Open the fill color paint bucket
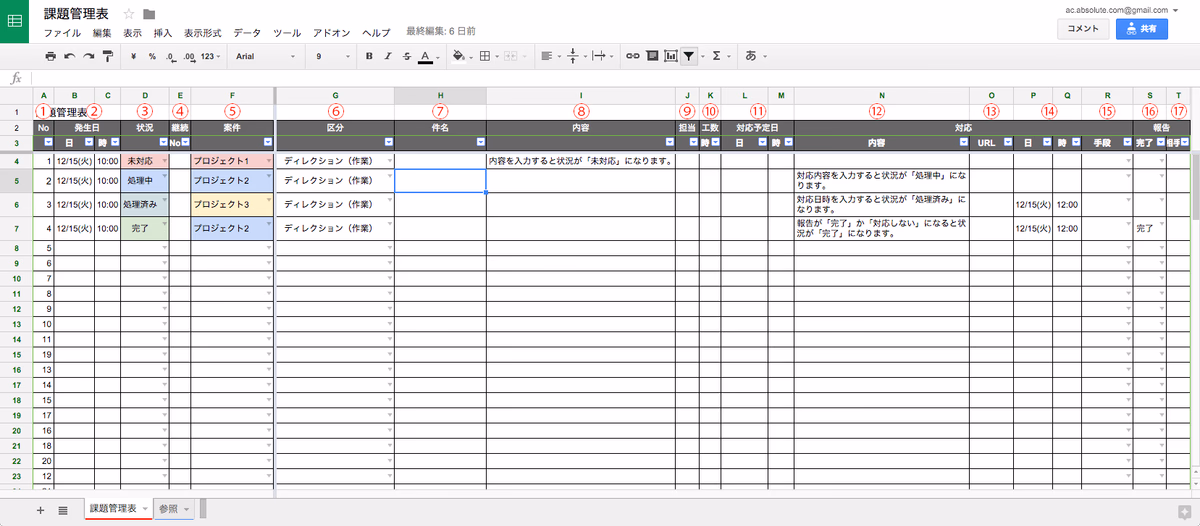 coord(459,57)
